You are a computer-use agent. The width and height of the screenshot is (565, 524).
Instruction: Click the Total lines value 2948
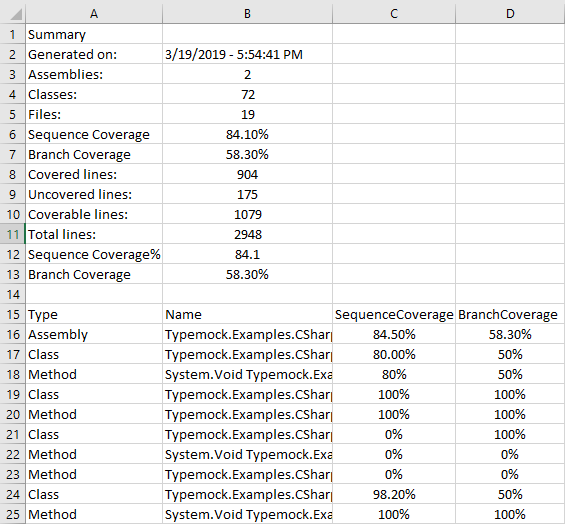pos(247,234)
